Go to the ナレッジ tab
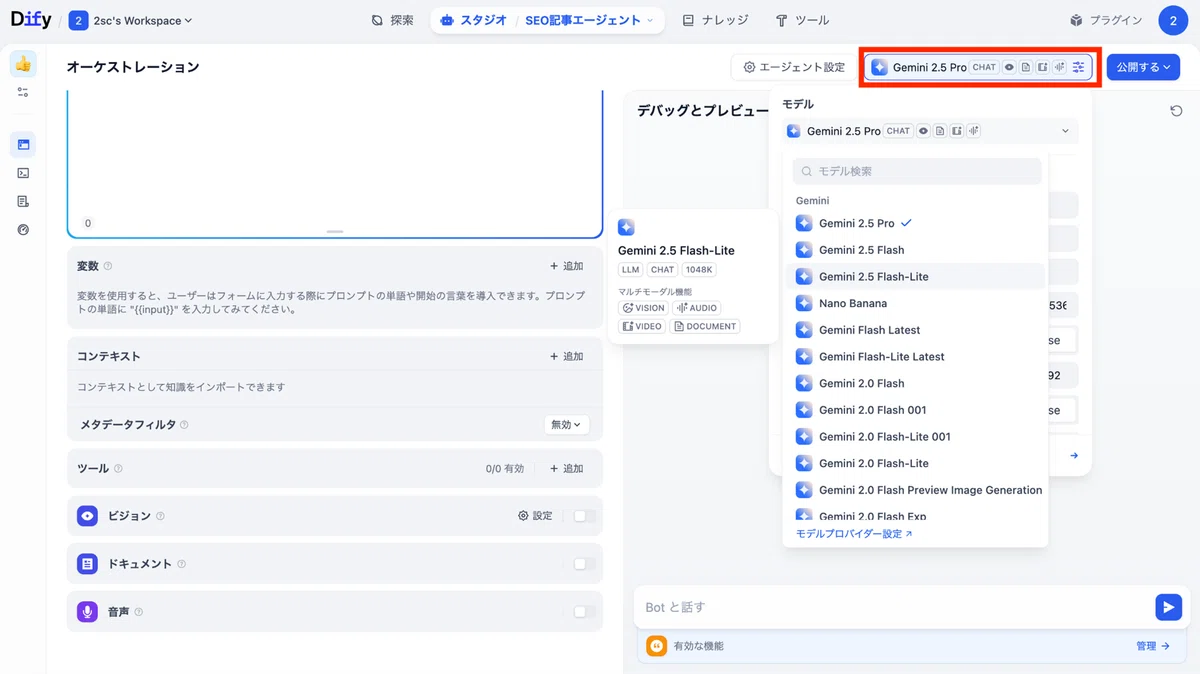Screen dimensions: 1200x674 (x=715, y=20)
